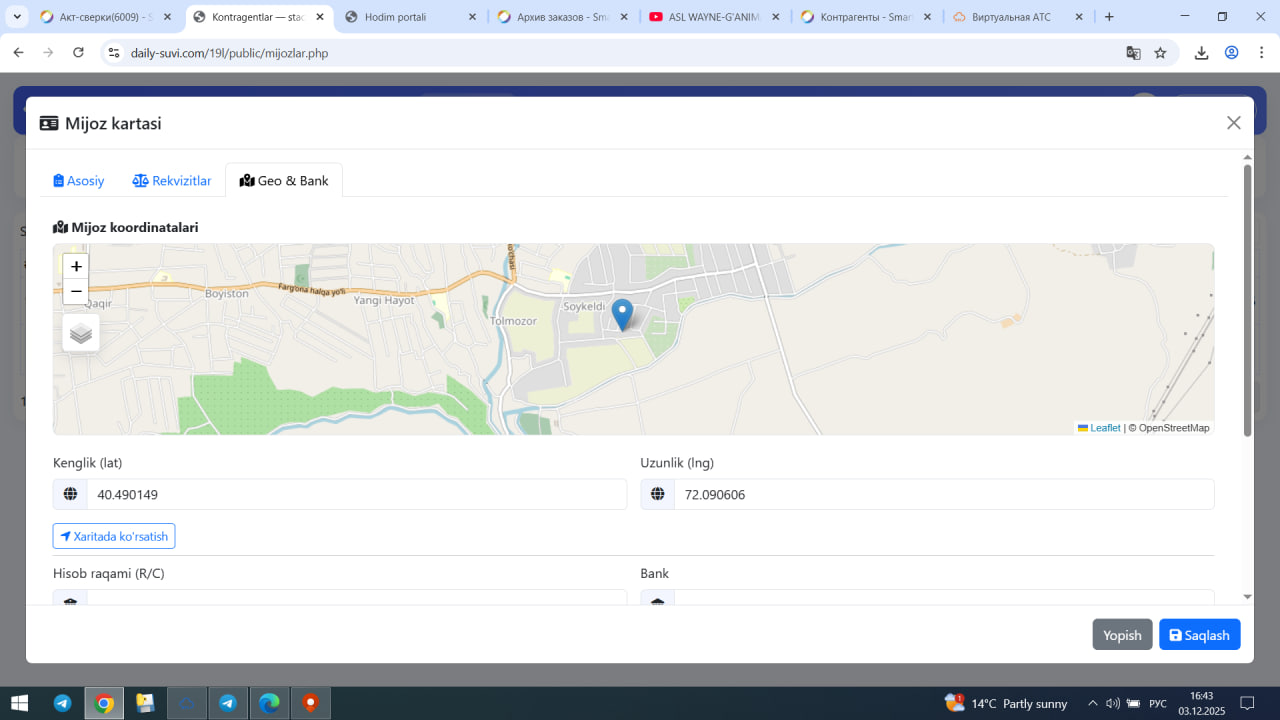This screenshot has width=1280, height=720.
Task: Open the volume control in the tray
Action: click(1113, 703)
